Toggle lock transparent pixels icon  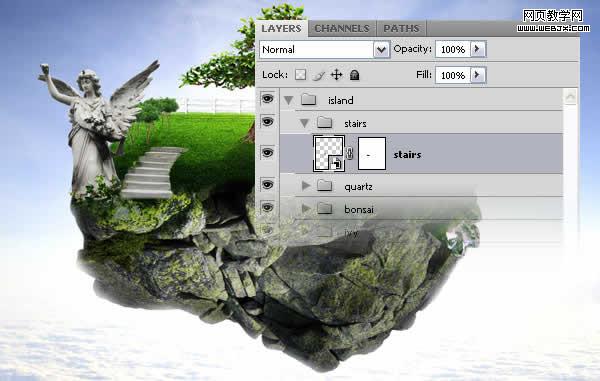click(300, 75)
